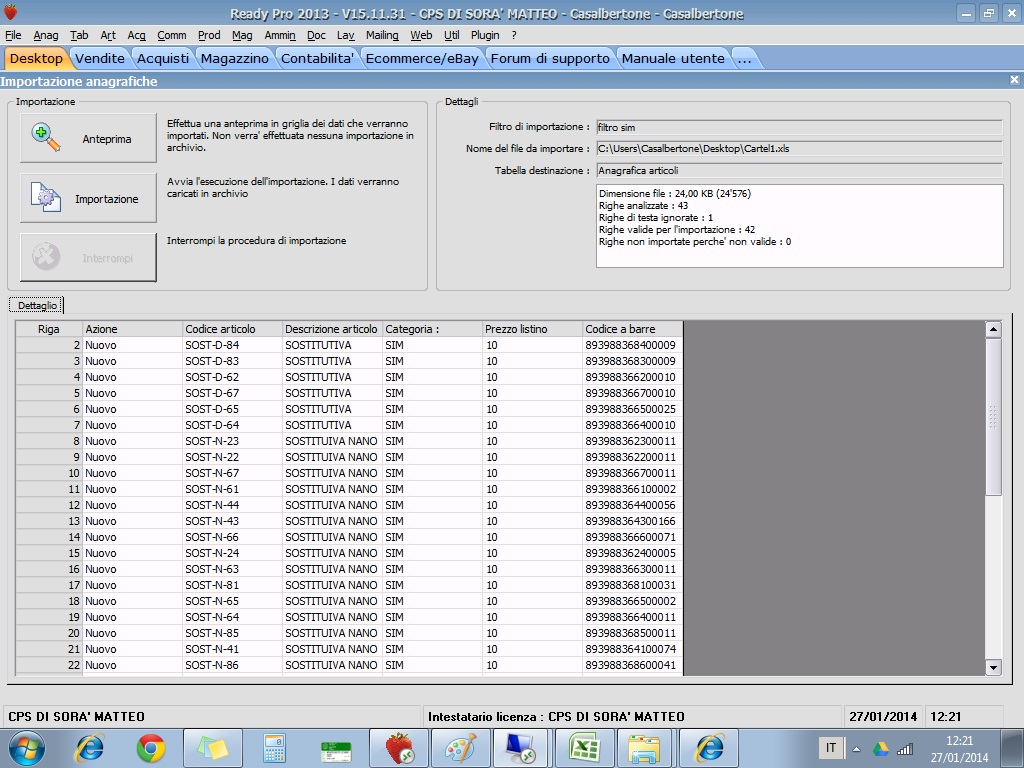1024x768 pixels.
Task: Select the cell SOST-D-84
Action: 232,345
